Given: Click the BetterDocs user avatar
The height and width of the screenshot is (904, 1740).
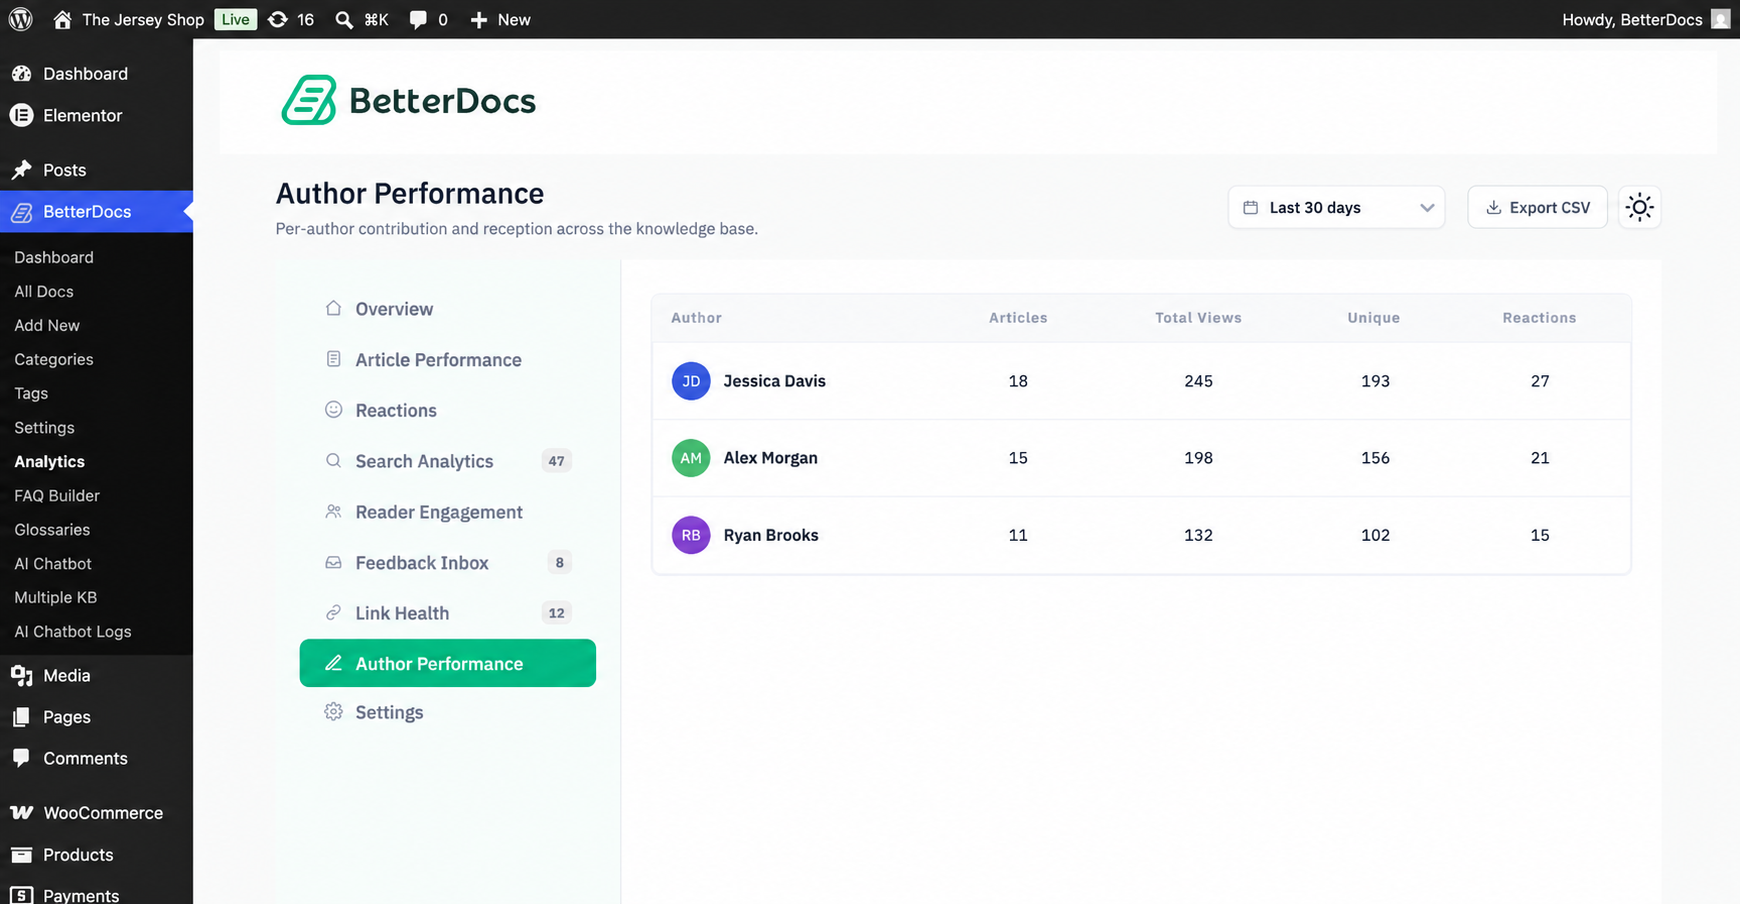Looking at the screenshot, I should (x=1720, y=19).
